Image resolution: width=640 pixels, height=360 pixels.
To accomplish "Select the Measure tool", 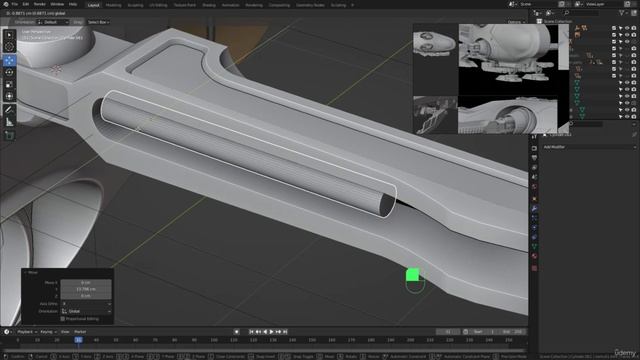I will click(9, 122).
